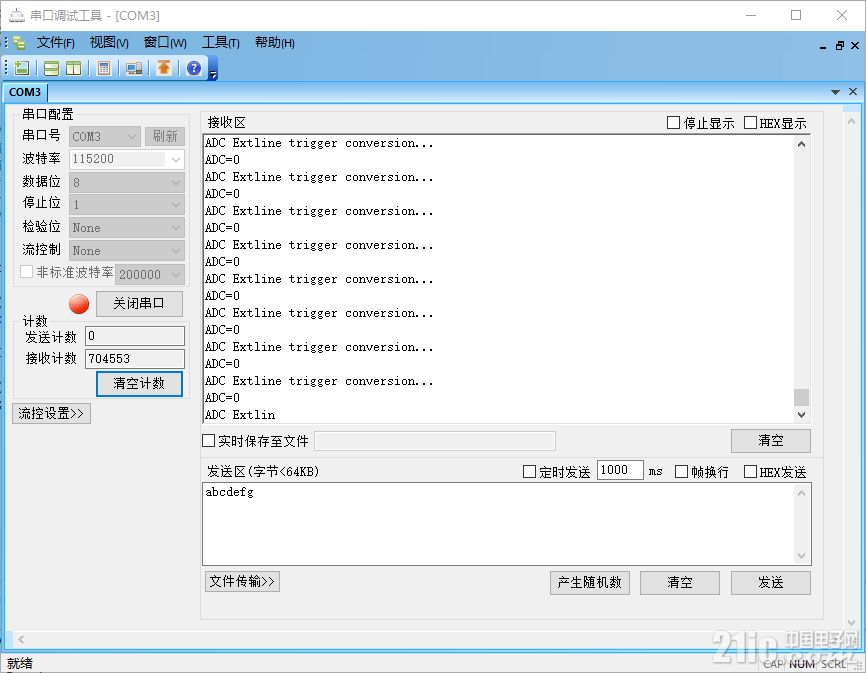Toggle the 帧换行 checkbox
This screenshot has height=673, width=866.
[x=682, y=471]
